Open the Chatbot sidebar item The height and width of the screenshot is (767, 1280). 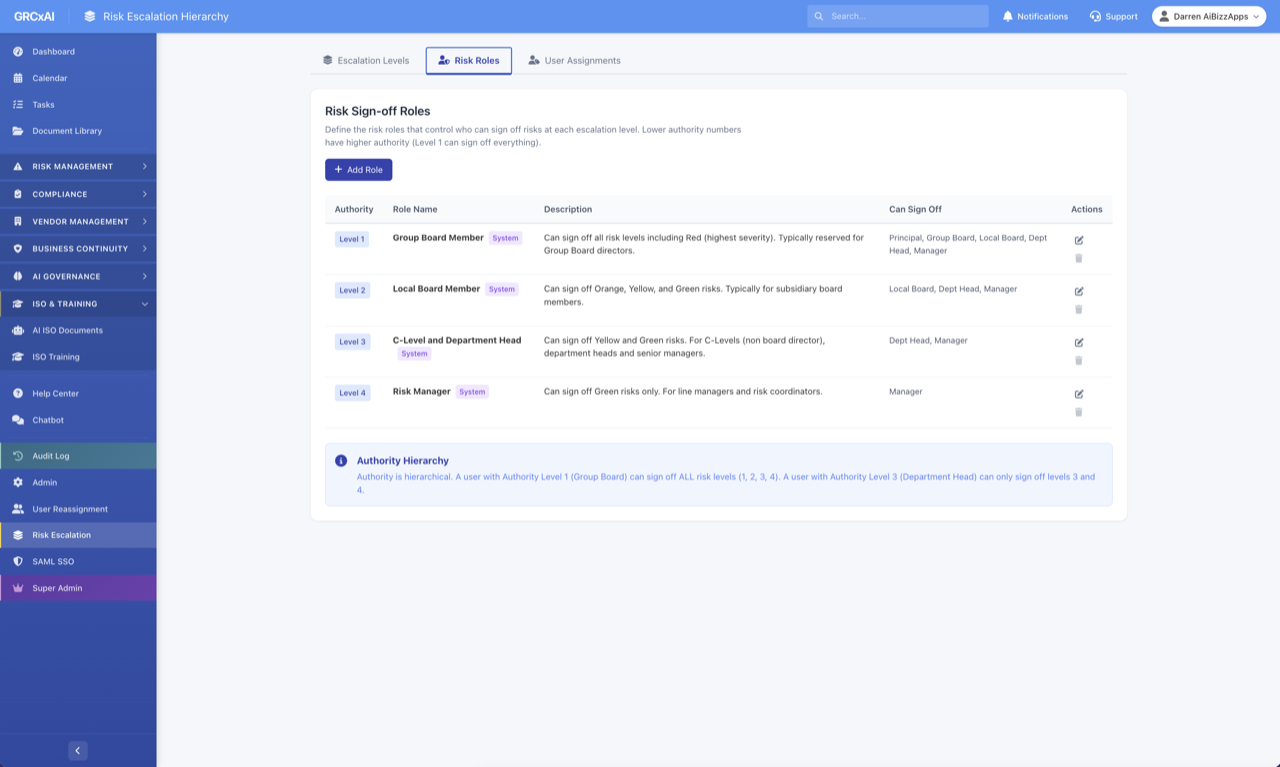pyautogui.click(x=48, y=420)
